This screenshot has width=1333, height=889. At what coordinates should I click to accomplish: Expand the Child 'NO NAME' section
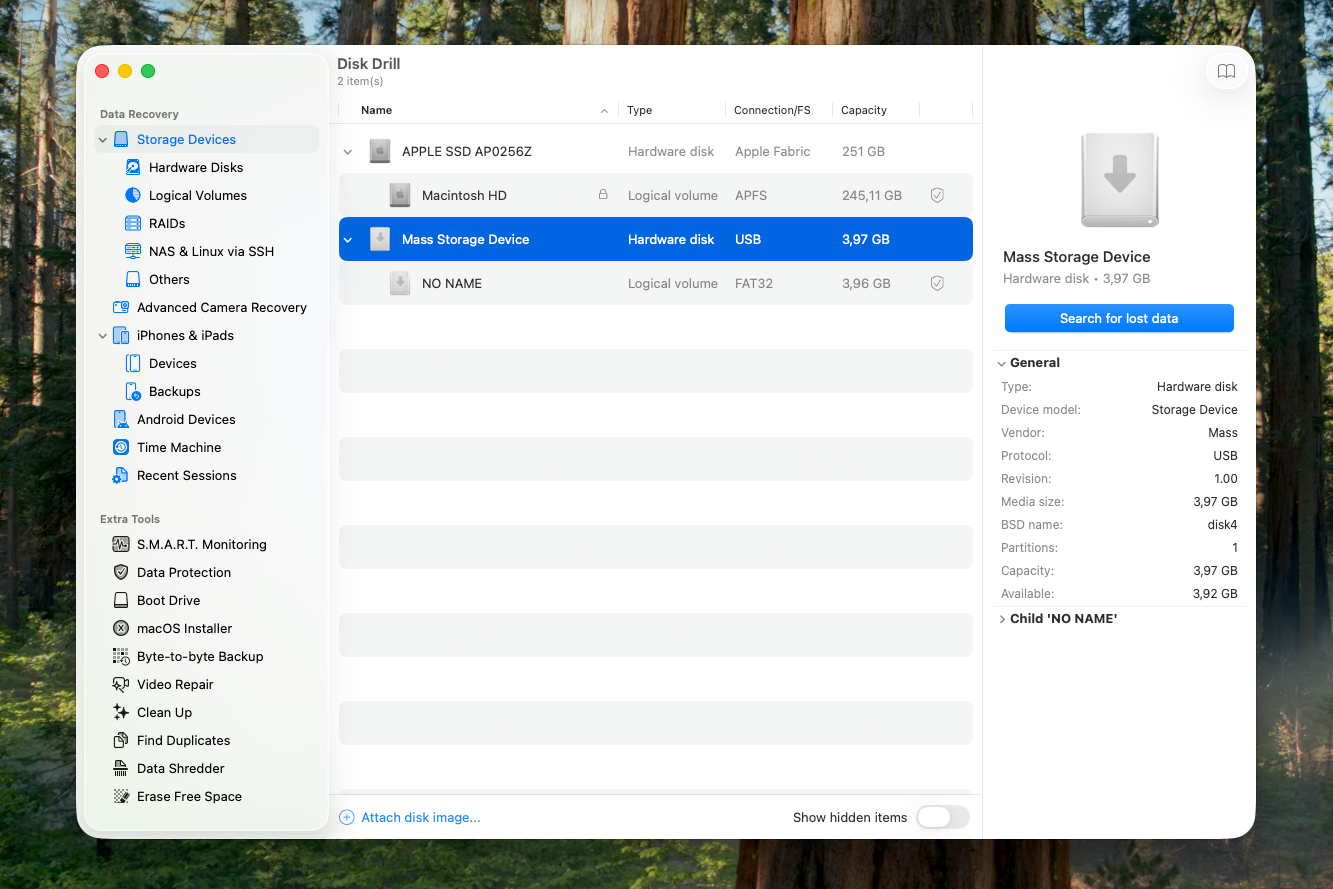1002,619
